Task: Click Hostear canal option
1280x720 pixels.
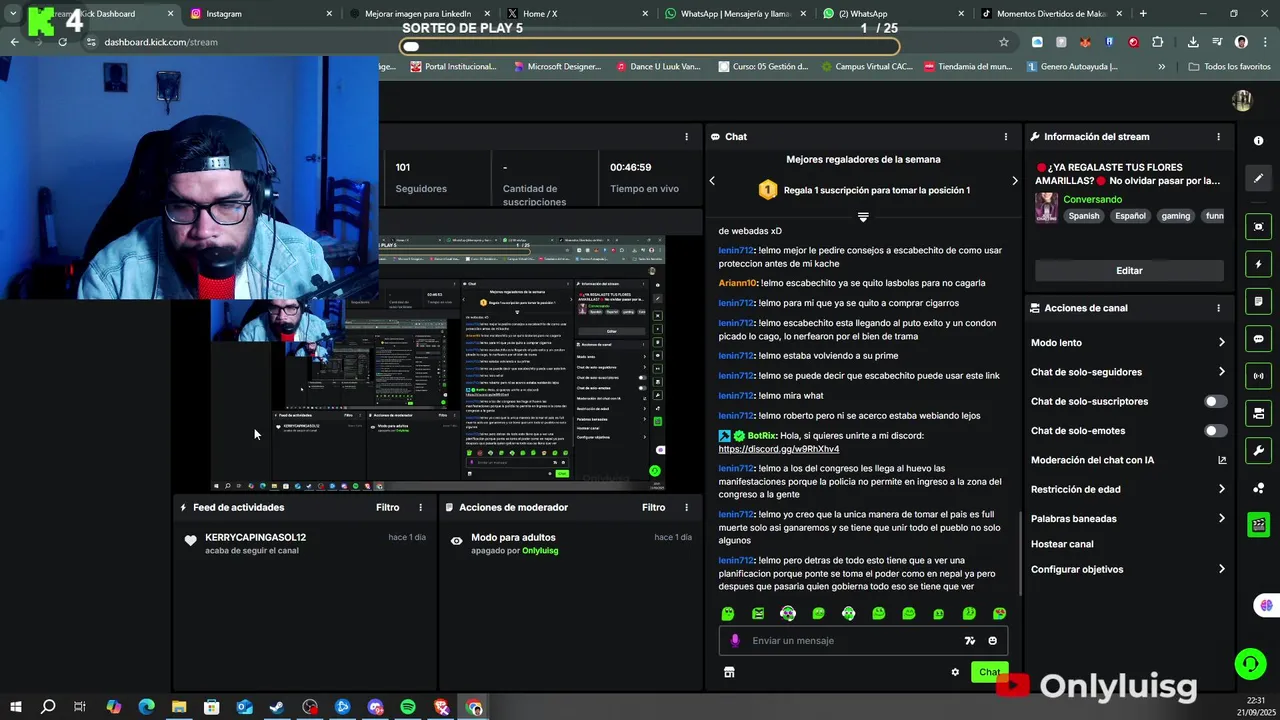Action: [x=1062, y=544]
